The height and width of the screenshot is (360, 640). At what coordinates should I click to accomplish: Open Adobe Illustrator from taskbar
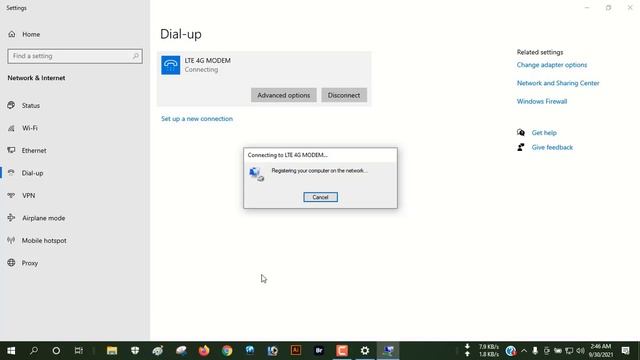[x=296, y=351]
